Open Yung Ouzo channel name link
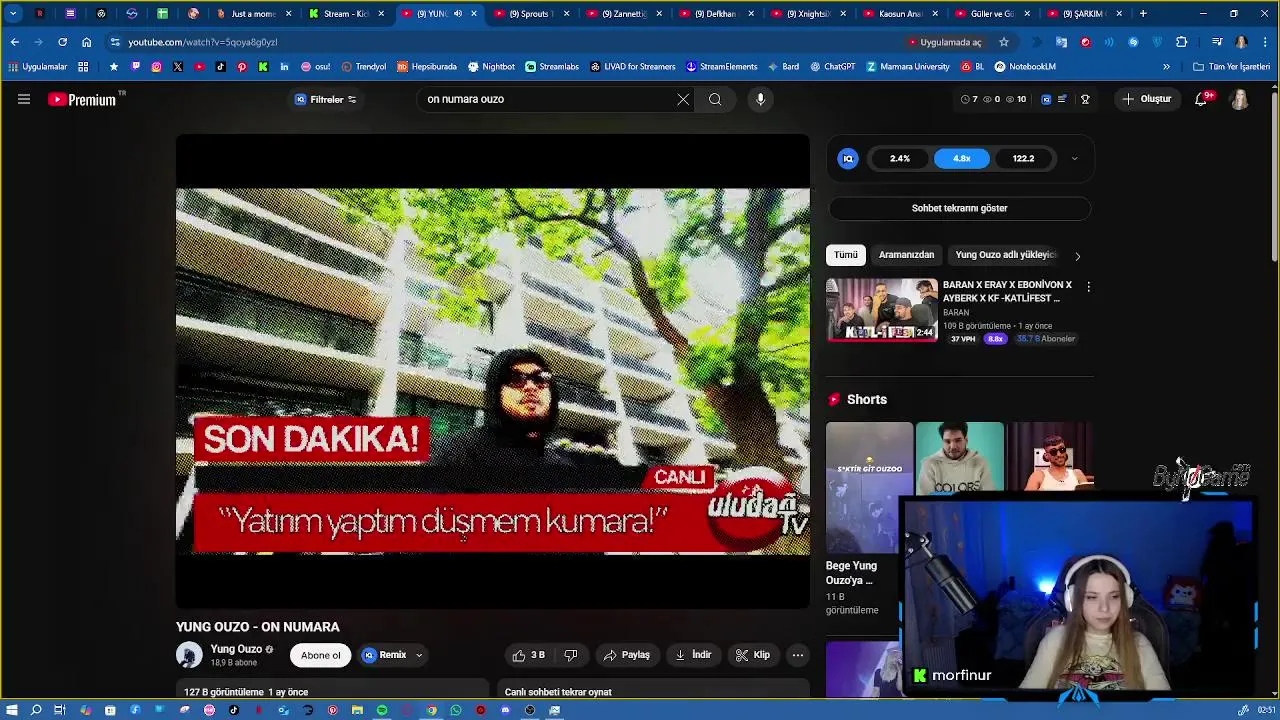Screen dimensions: 1280x720 (236, 649)
